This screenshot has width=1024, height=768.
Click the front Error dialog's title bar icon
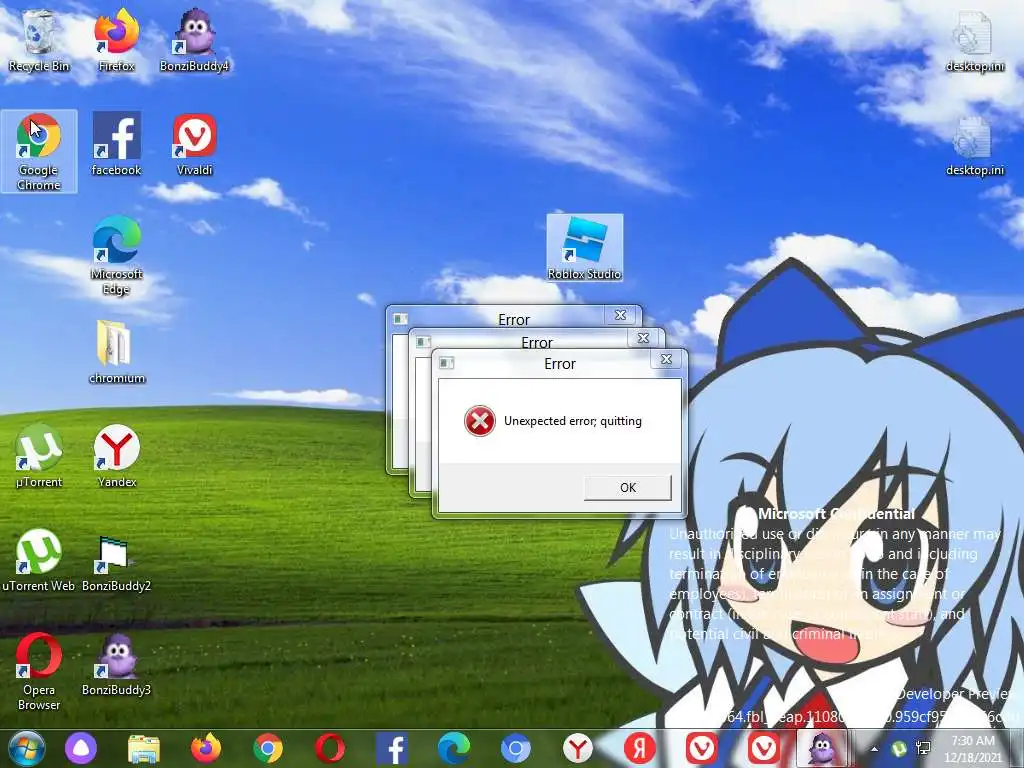(x=447, y=363)
